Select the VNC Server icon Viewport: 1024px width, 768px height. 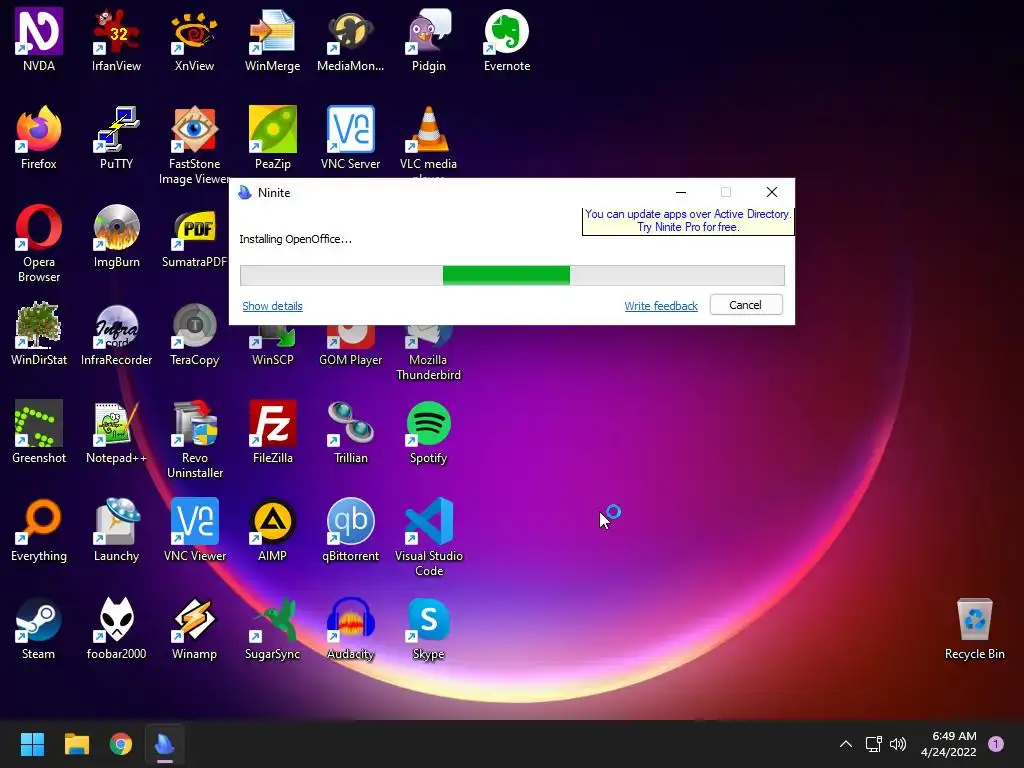click(350, 129)
